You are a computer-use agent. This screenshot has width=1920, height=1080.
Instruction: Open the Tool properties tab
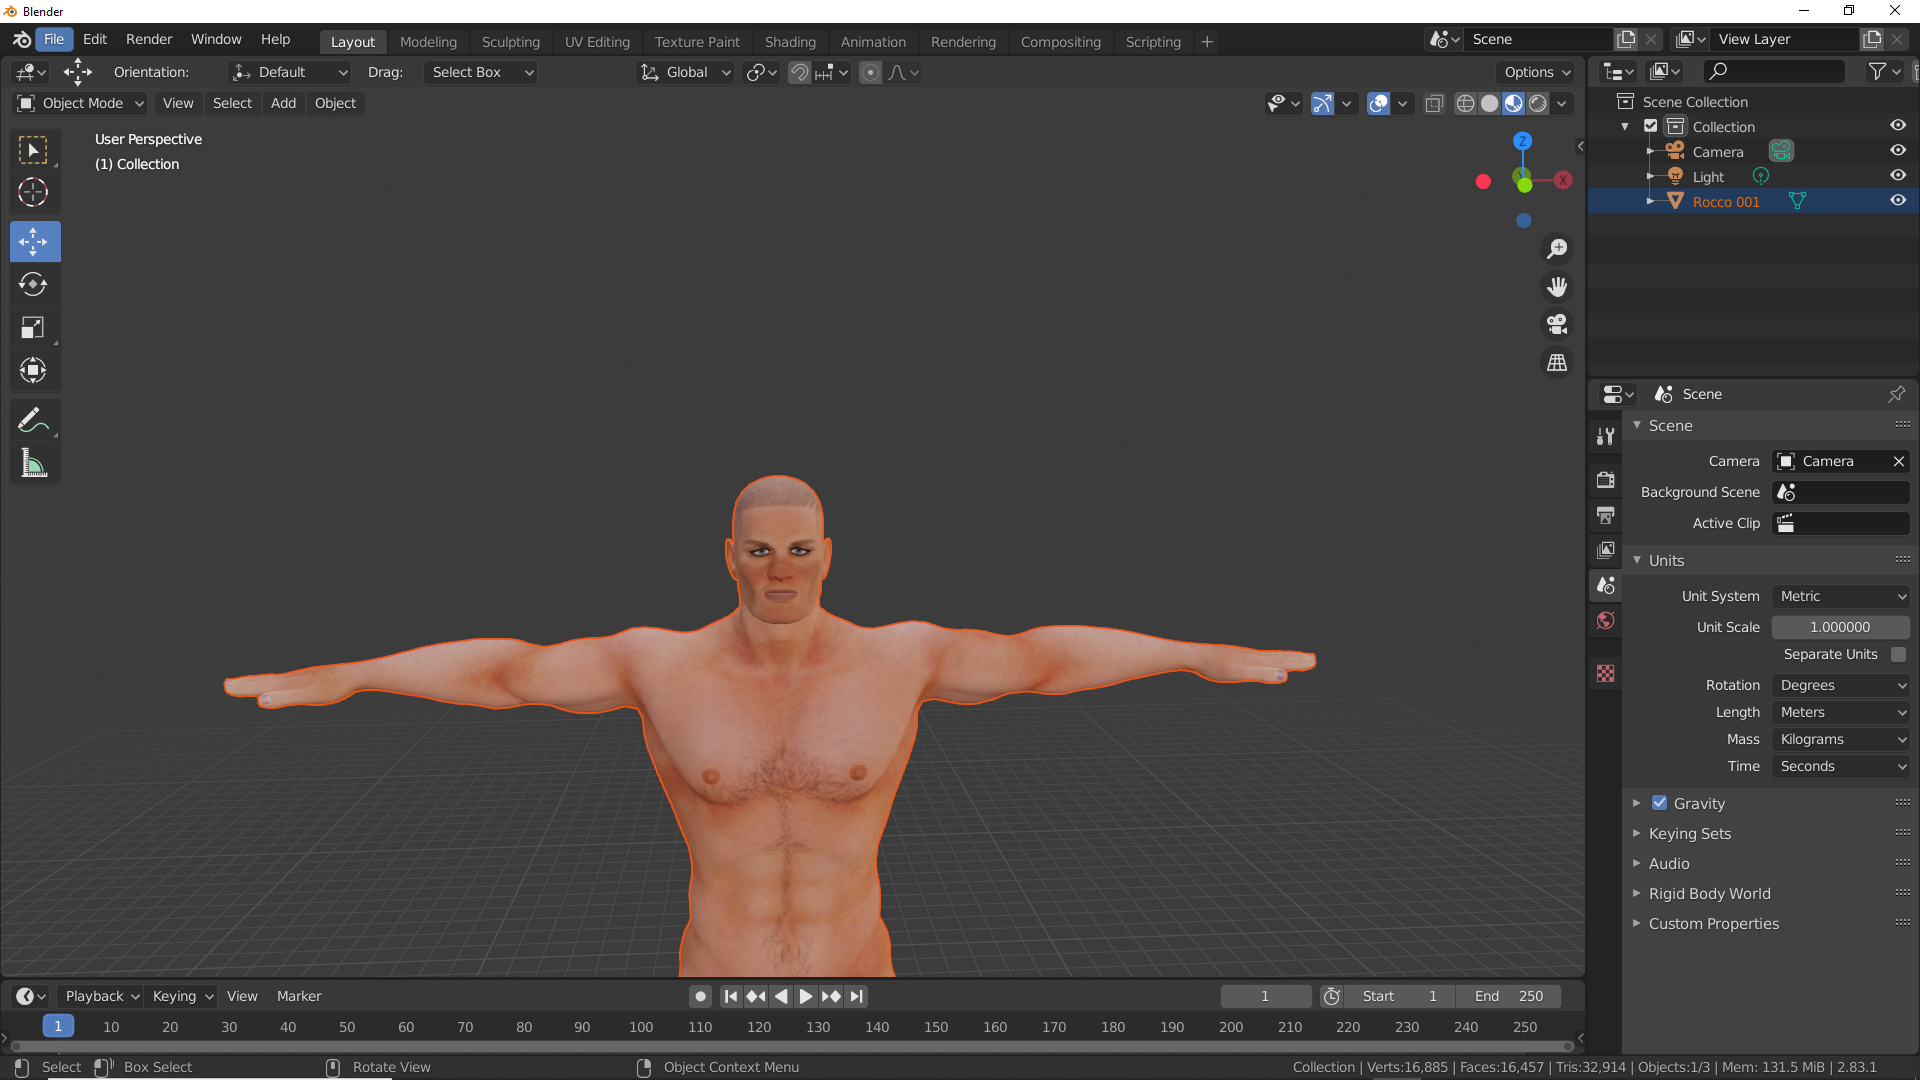(x=1606, y=436)
